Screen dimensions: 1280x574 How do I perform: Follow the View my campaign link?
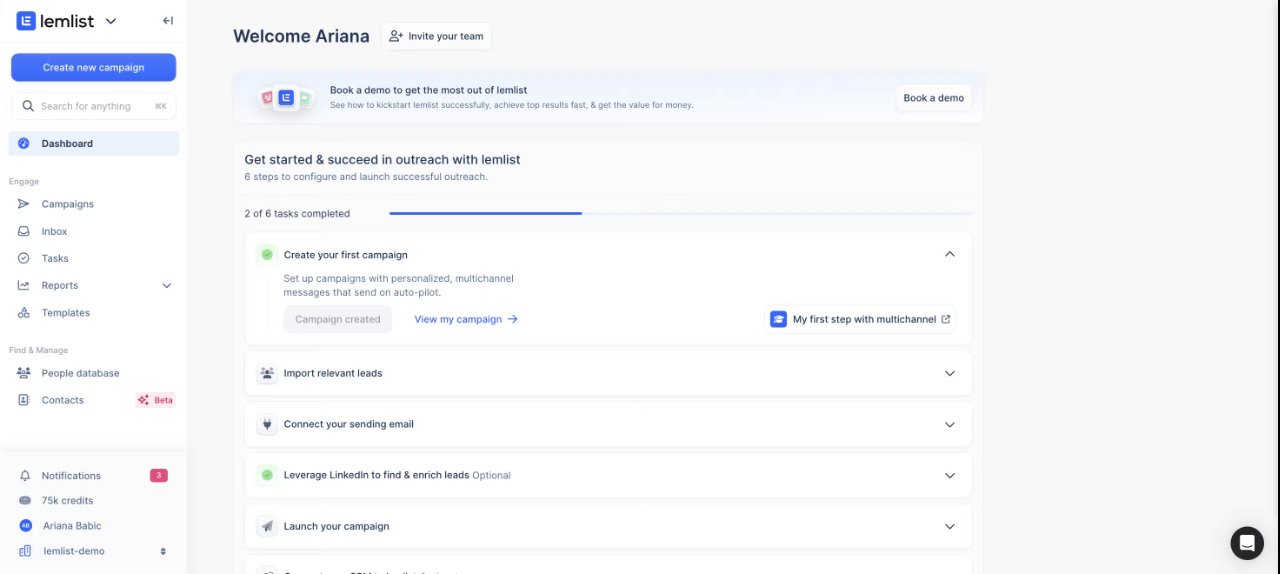[x=465, y=319]
